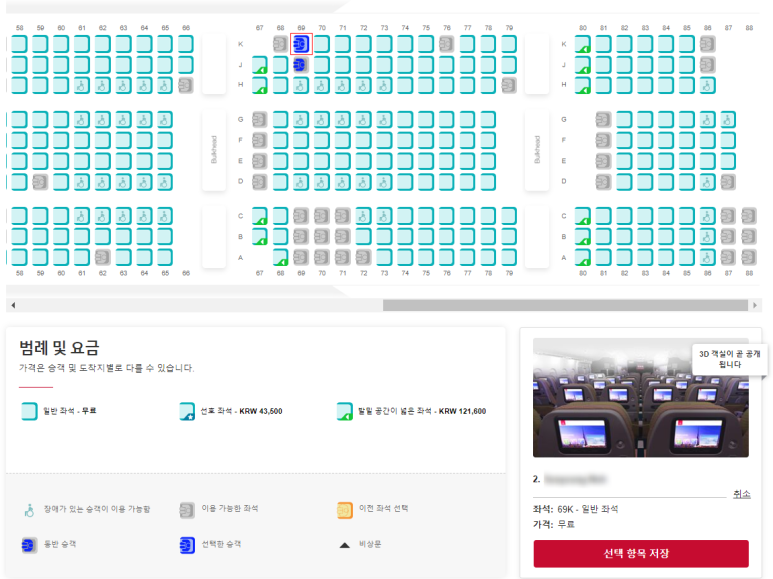The image size is (773, 579).
Task: Click the horizontal scrollbar thumb
Action: [565, 305]
